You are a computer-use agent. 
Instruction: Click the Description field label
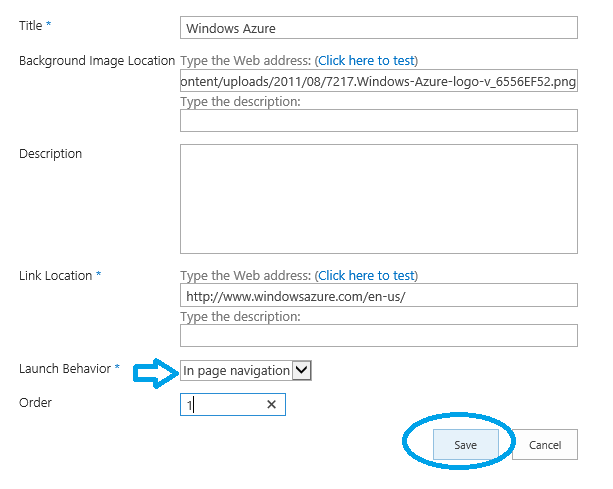(50, 153)
